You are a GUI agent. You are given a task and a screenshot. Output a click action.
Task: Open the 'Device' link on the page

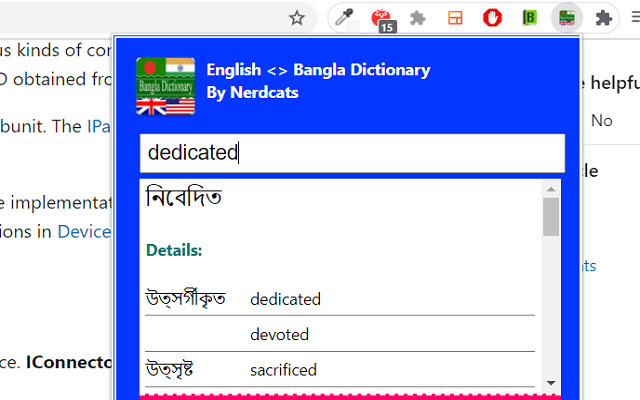83,231
